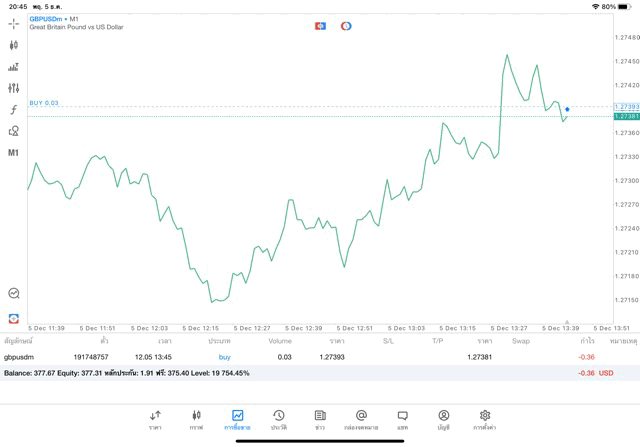Change chart type via candlestick icon
Screen dimensions: 640x447
[14, 45]
